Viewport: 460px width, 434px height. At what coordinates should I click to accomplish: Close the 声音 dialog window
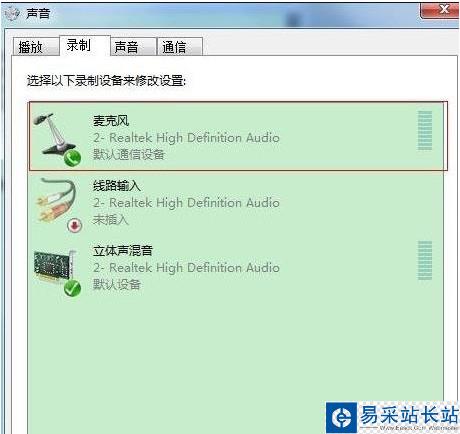click(439, 9)
